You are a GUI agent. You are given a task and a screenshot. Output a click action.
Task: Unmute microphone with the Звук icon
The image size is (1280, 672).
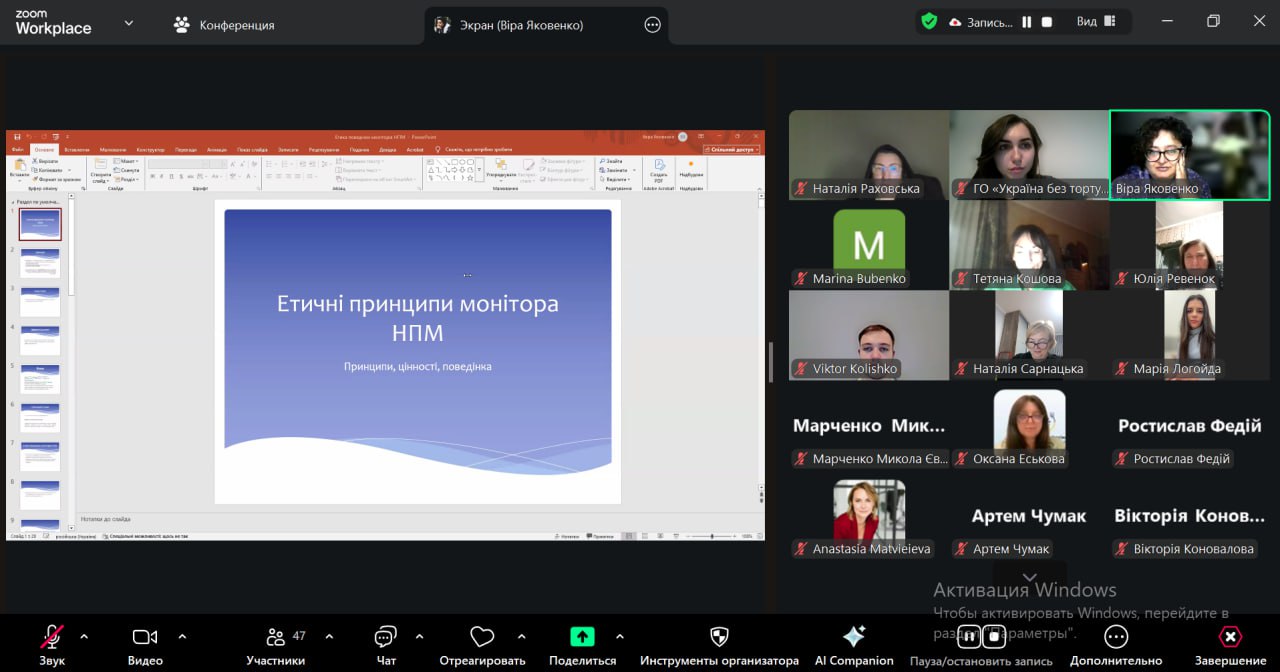[x=52, y=638]
